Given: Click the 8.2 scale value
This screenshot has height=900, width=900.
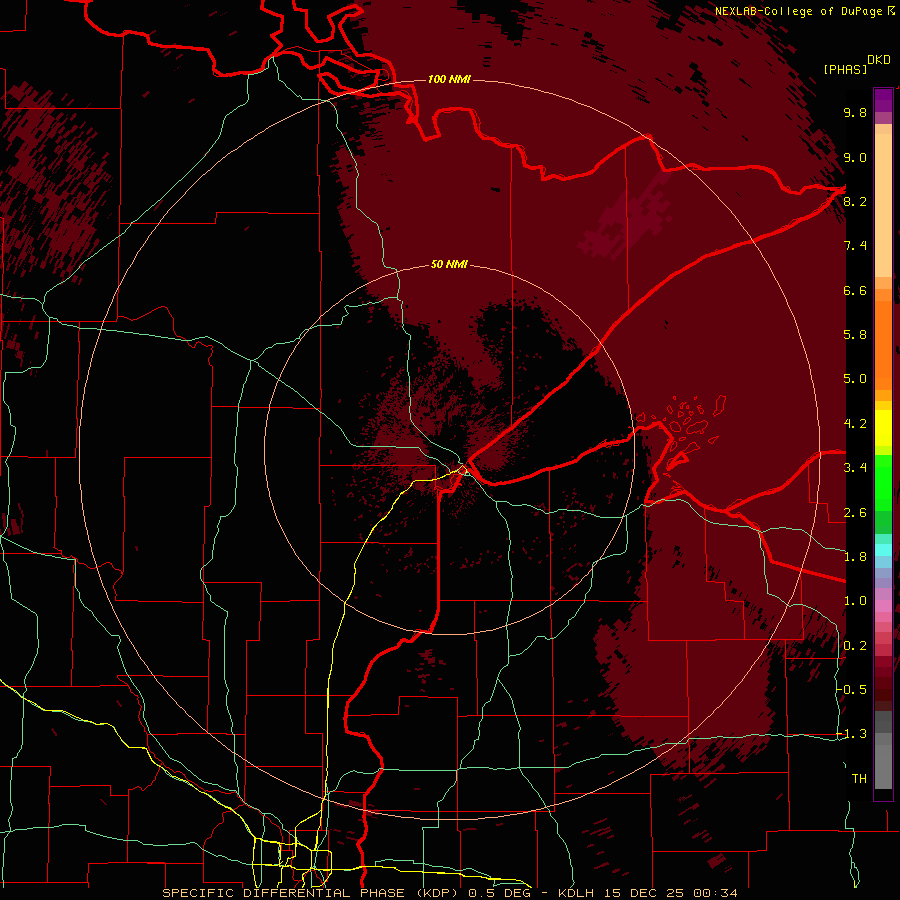Looking at the screenshot, I should click(855, 201).
